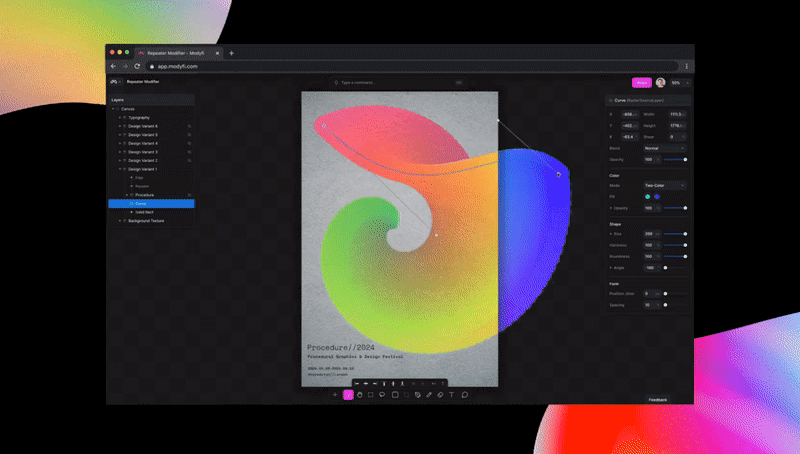Open the color Mode Two-Color dropdown
The height and width of the screenshot is (454, 800).
tap(664, 186)
